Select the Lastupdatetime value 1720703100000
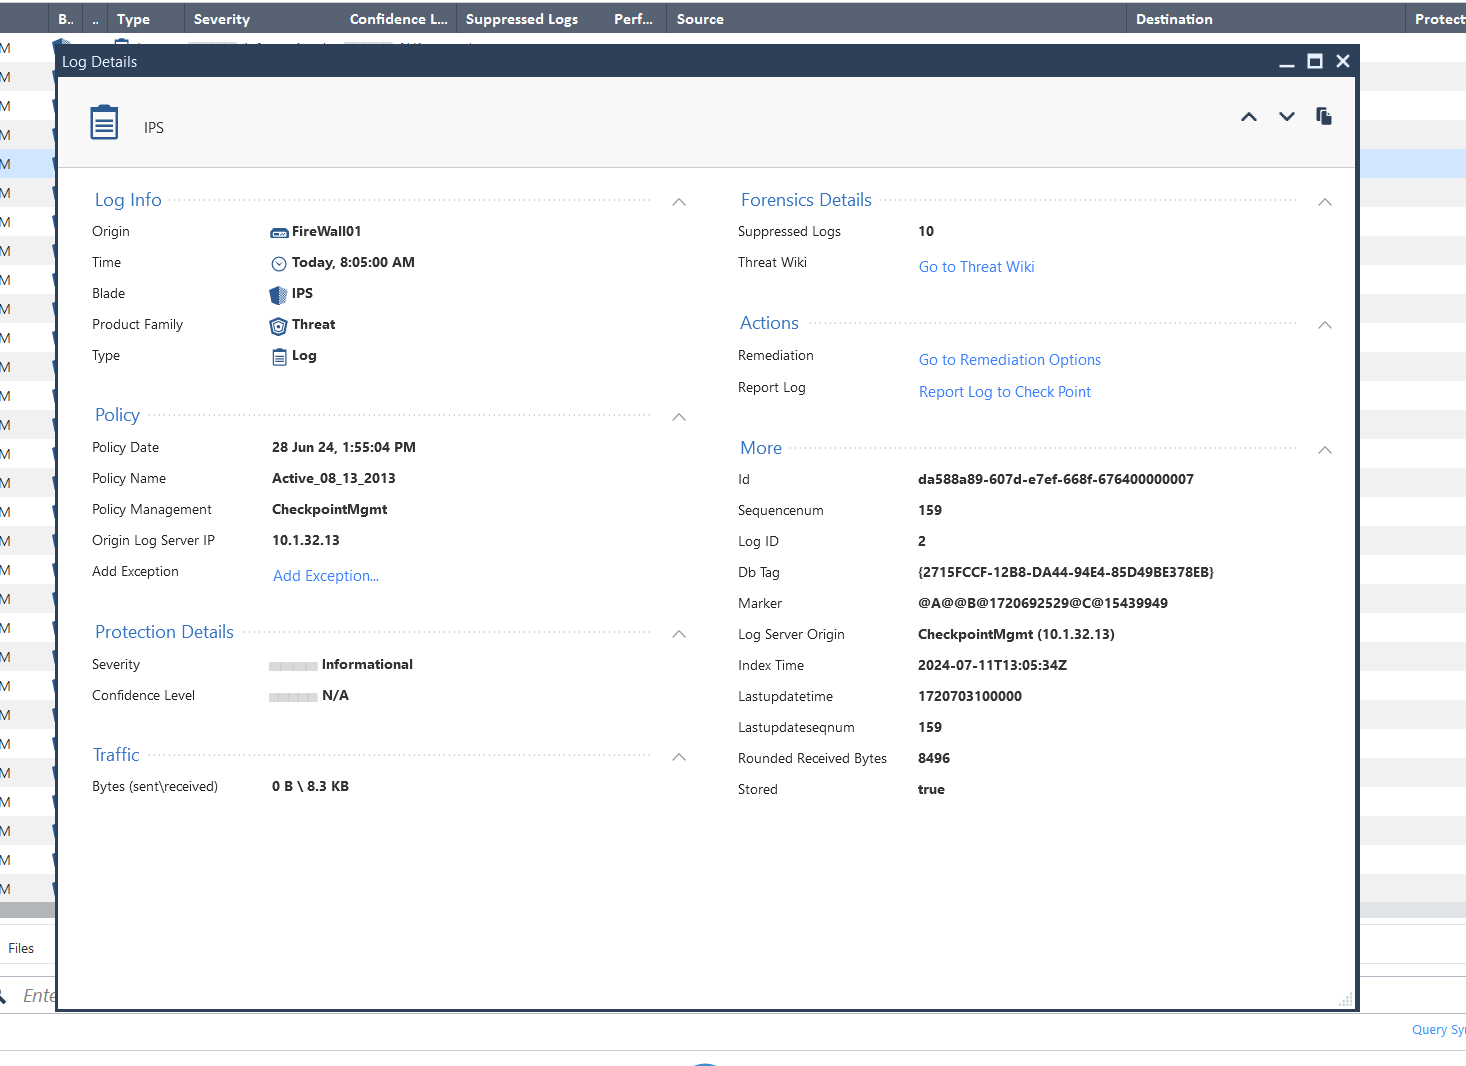This screenshot has width=1466, height=1066. point(970,696)
